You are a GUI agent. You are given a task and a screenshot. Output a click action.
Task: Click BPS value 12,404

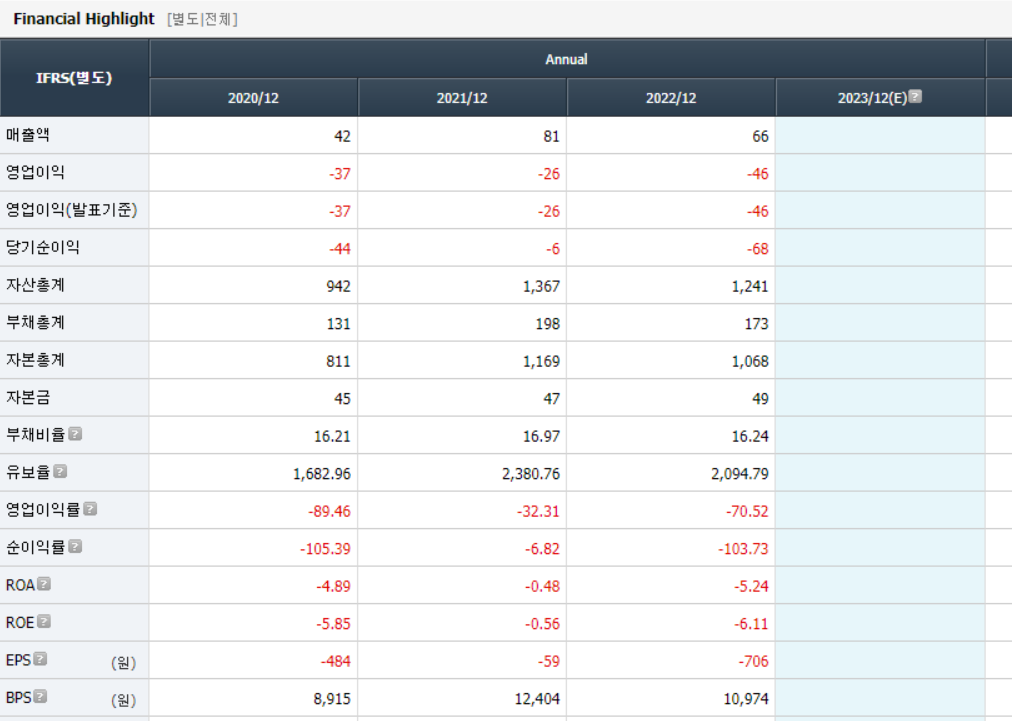(x=537, y=698)
